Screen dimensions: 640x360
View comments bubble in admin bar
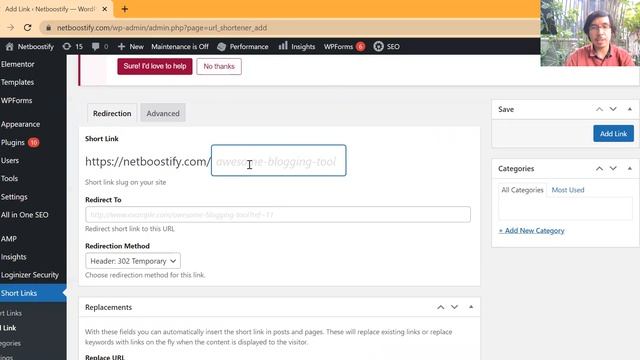100,47
